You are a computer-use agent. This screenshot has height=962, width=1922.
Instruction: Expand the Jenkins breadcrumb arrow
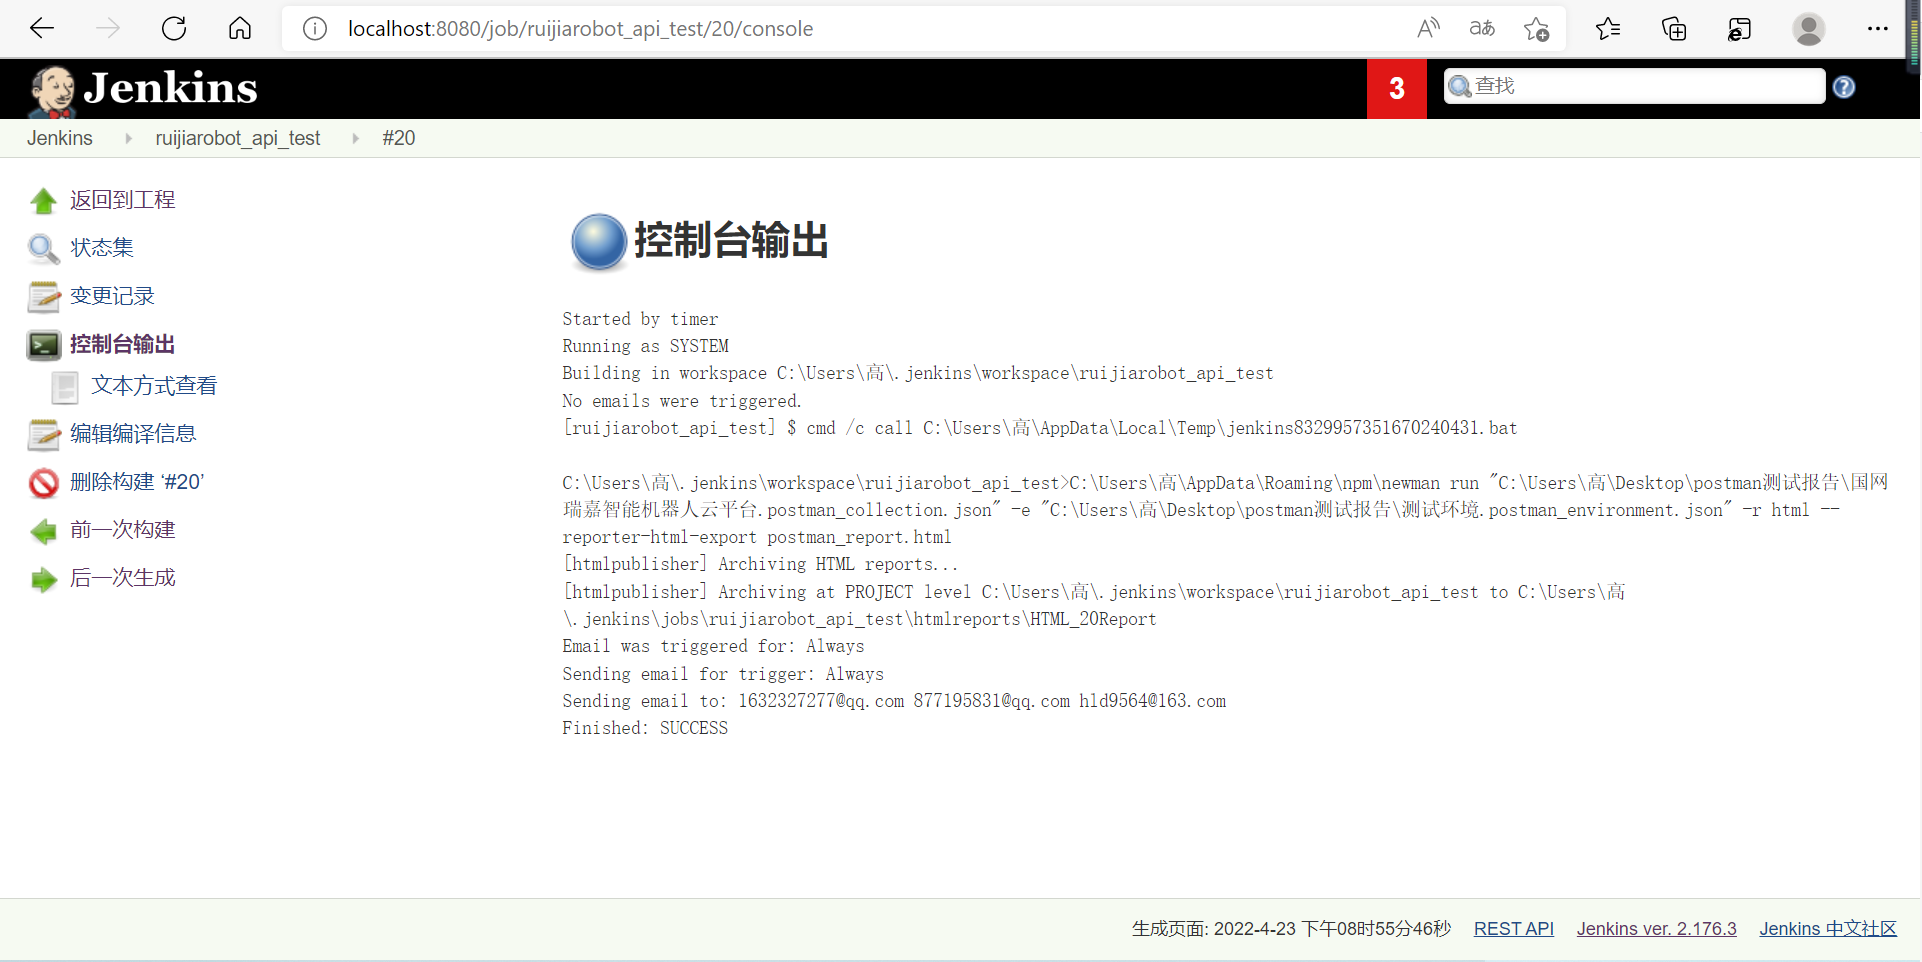128,138
